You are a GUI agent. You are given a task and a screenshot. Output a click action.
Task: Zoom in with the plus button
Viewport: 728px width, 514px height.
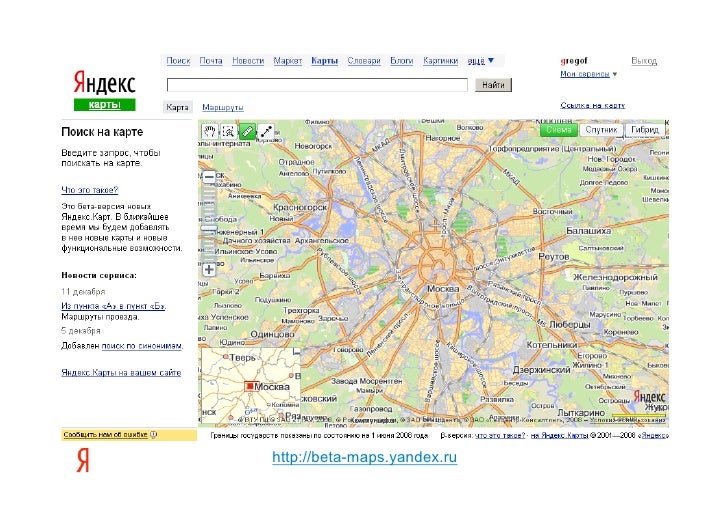[209, 269]
